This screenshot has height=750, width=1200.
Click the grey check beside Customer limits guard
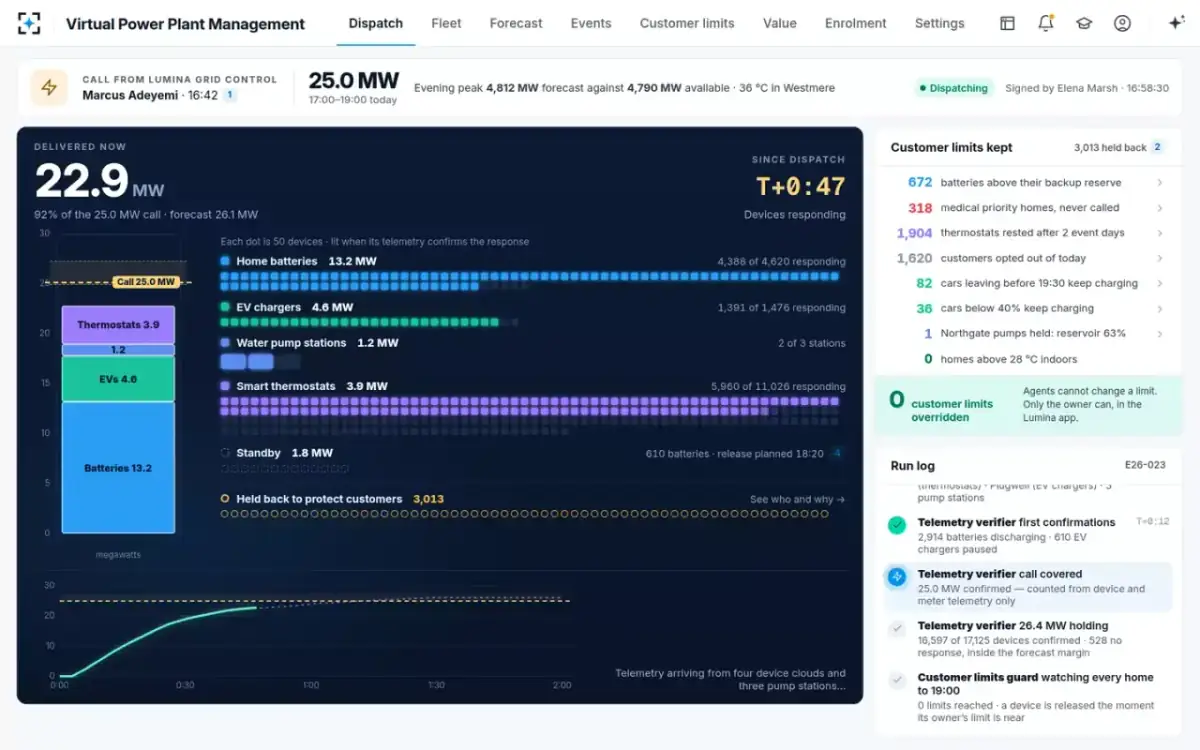(897, 680)
